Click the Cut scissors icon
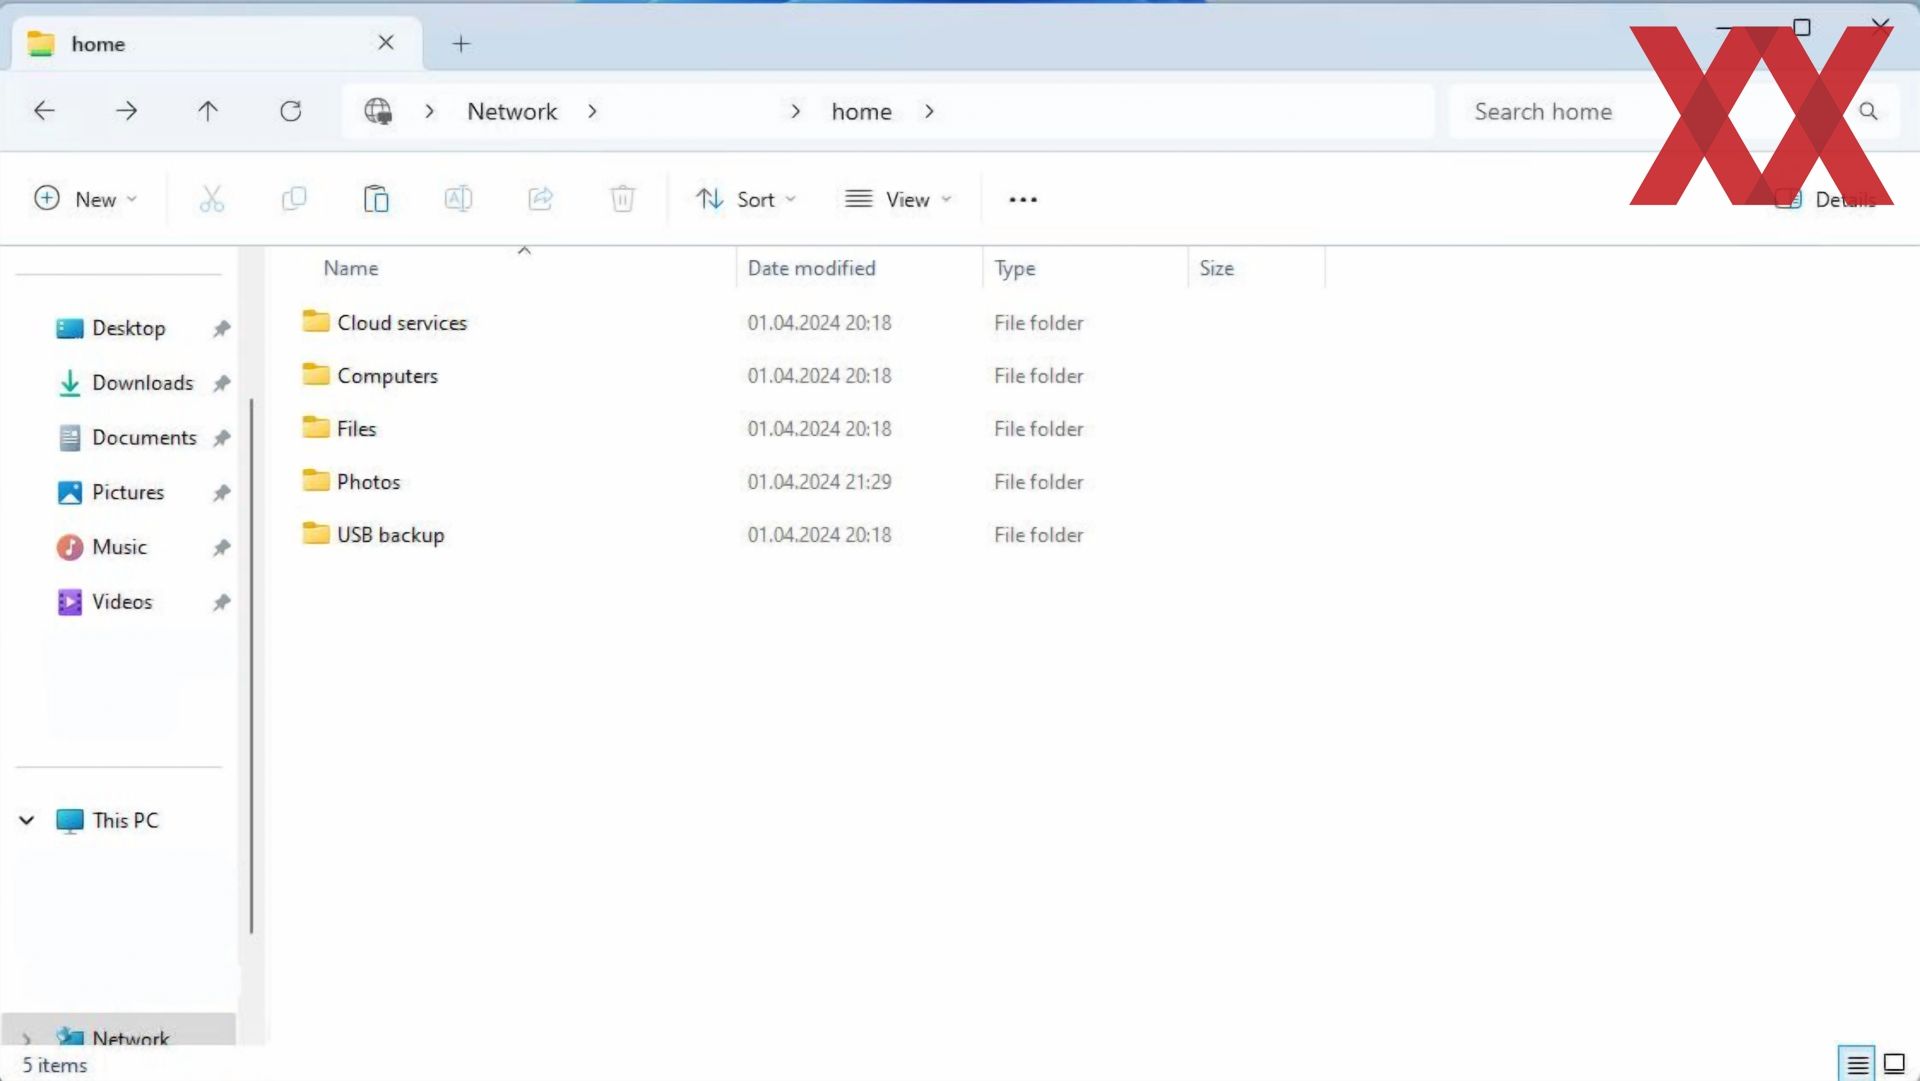1920x1081 pixels. click(x=211, y=199)
